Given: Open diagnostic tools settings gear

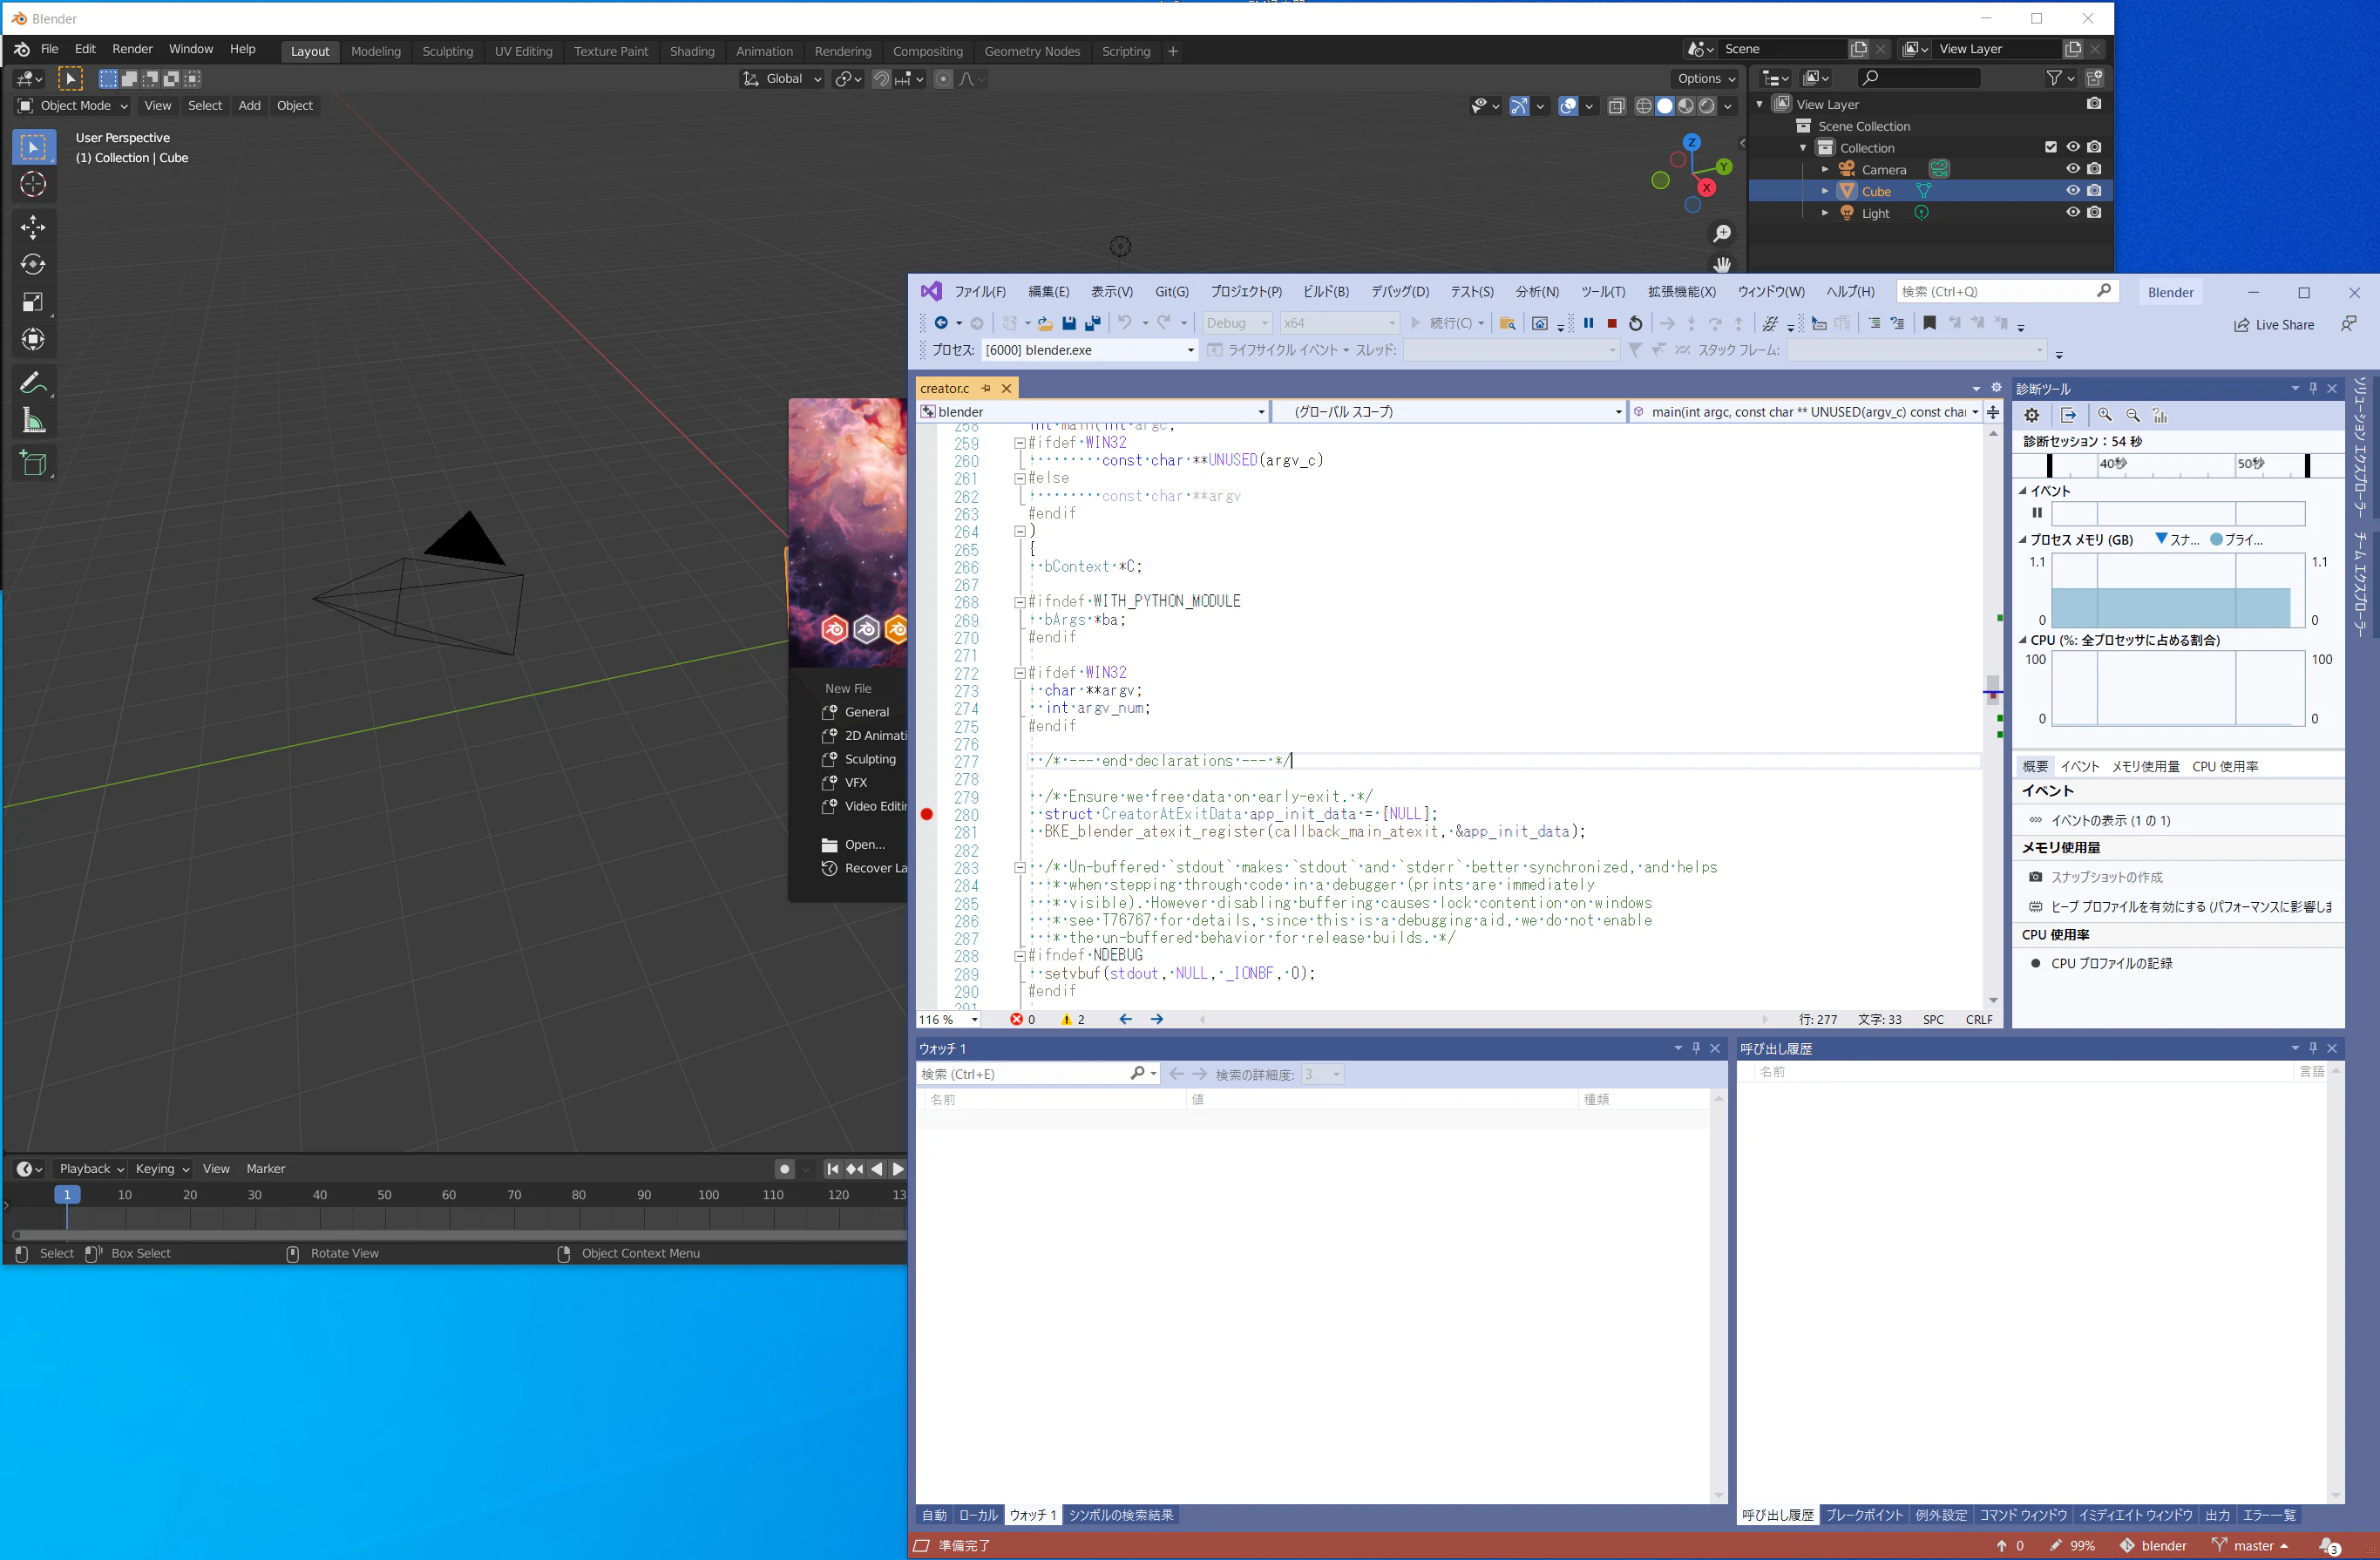Looking at the screenshot, I should pos(2032,415).
